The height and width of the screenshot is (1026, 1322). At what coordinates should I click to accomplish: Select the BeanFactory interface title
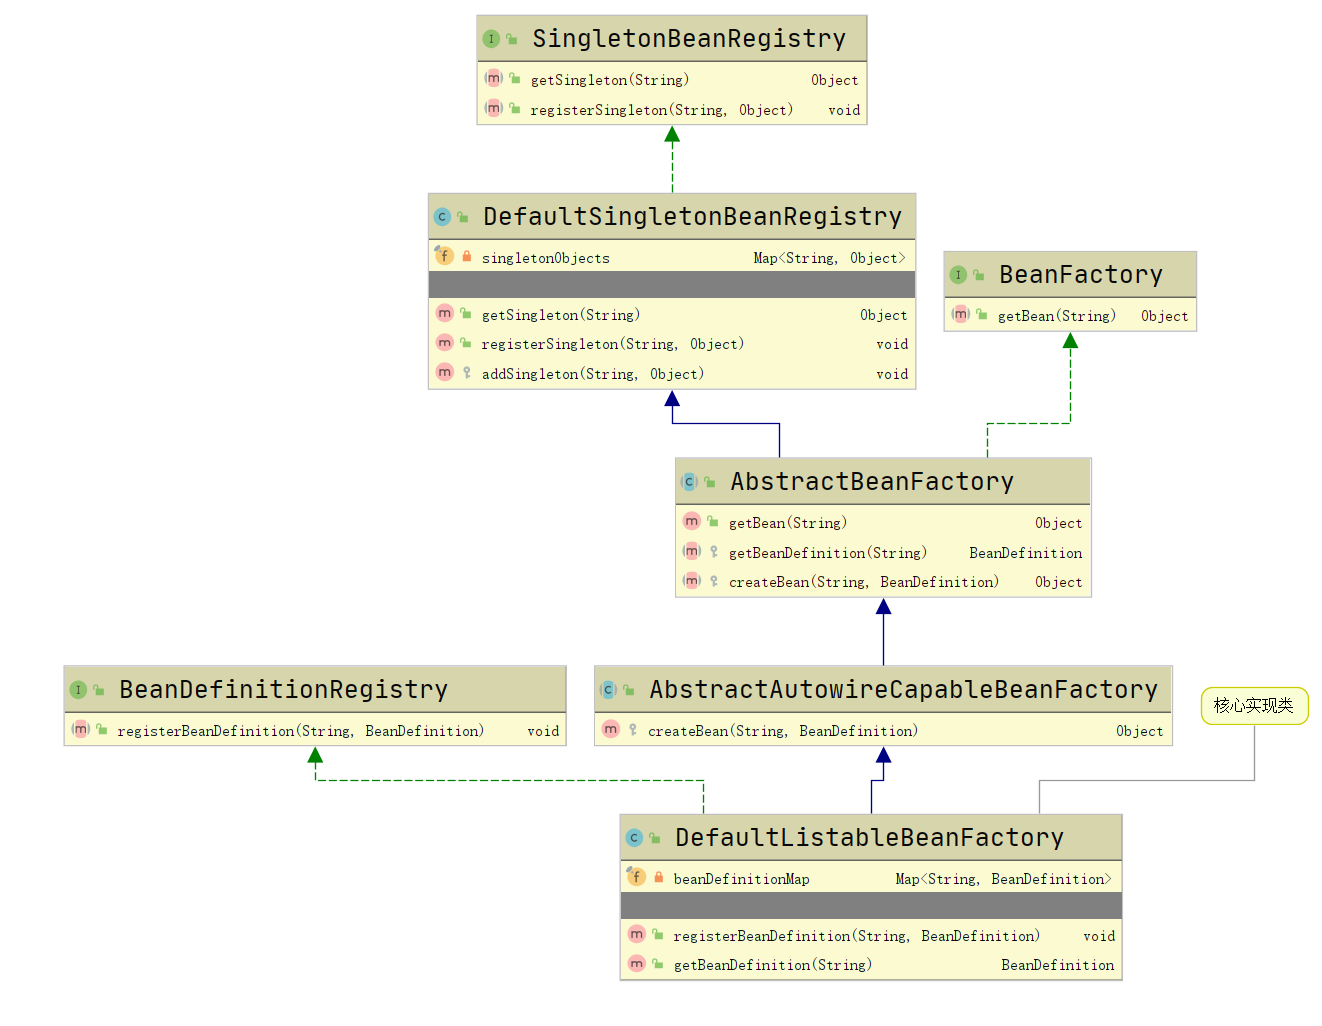[1081, 275]
